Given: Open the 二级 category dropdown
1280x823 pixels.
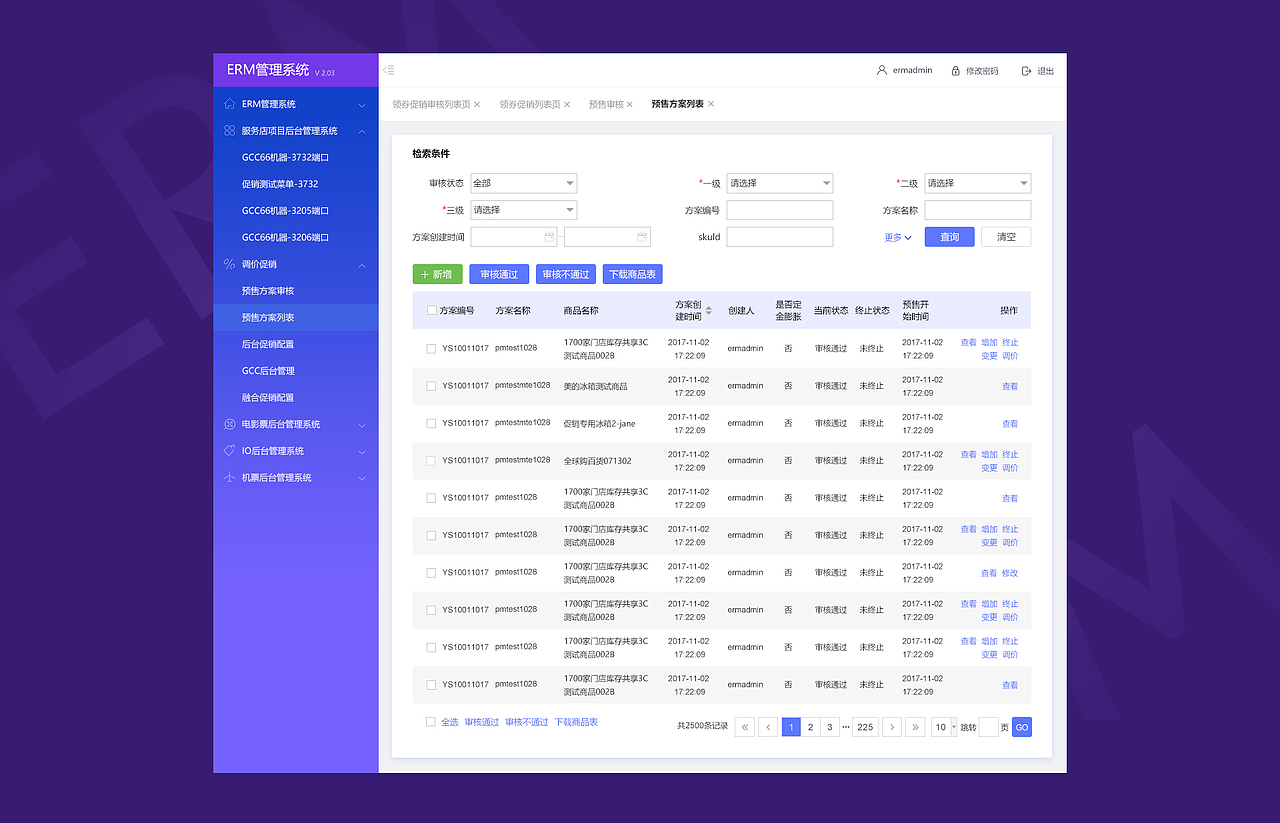Looking at the screenshot, I should (978, 183).
